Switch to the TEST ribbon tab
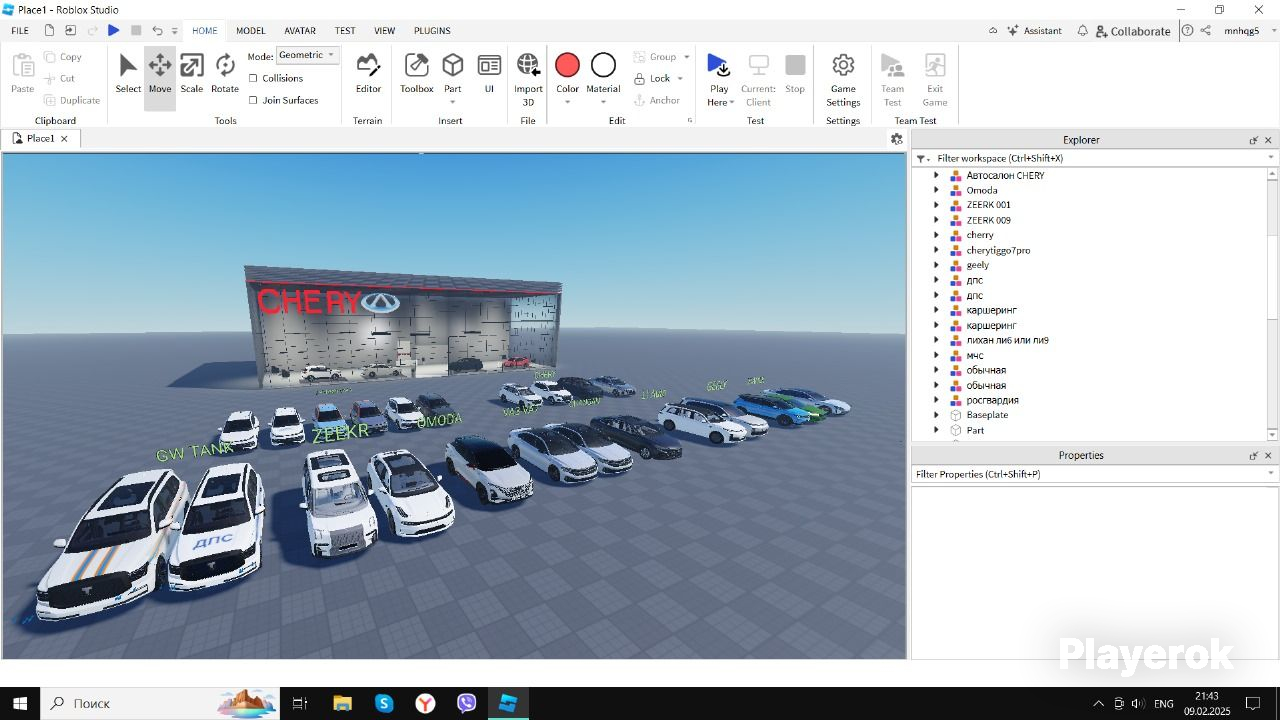 (345, 31)
